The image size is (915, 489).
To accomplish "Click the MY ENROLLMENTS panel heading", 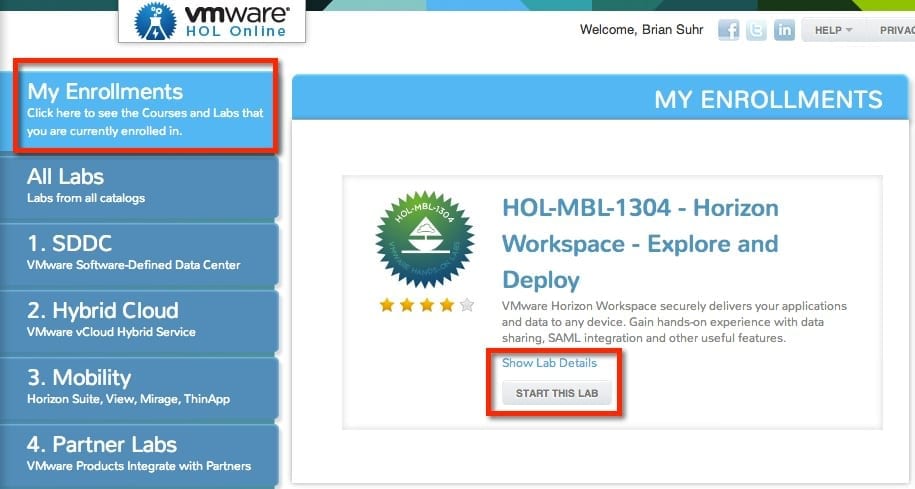I will point(768,99).
